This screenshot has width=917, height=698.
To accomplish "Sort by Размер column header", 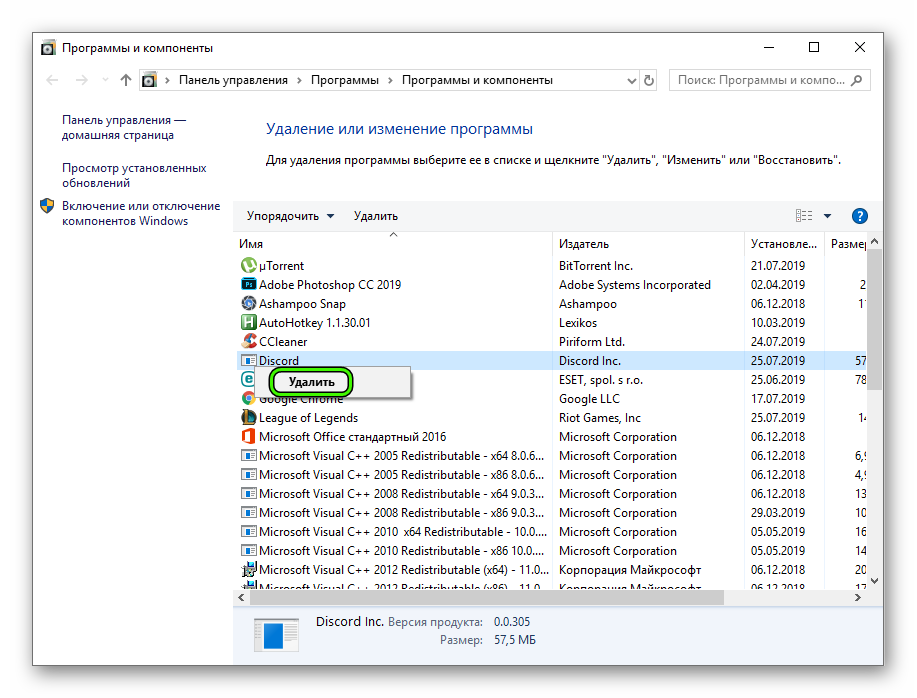I will 847,244.
